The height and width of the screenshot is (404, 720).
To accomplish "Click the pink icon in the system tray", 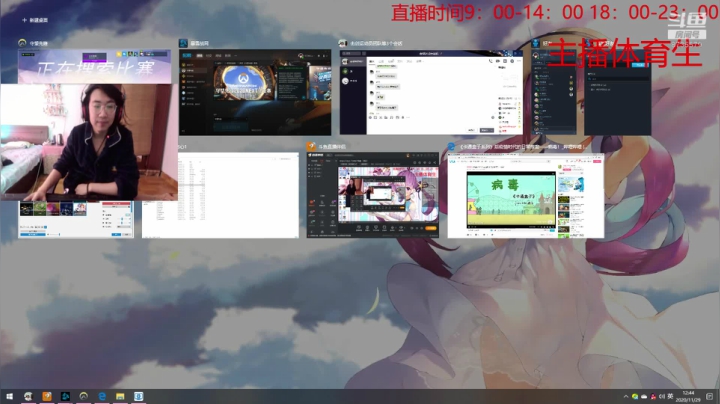I will [x=652, y=397].
